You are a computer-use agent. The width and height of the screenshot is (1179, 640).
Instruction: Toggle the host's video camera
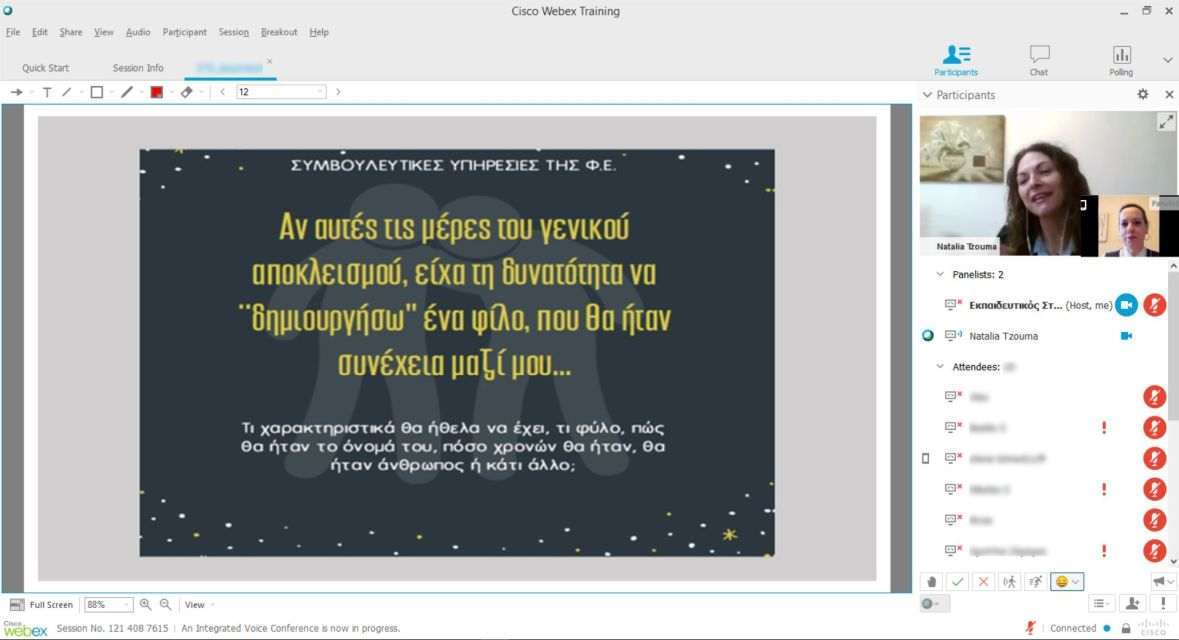(x=1126, y=305)
